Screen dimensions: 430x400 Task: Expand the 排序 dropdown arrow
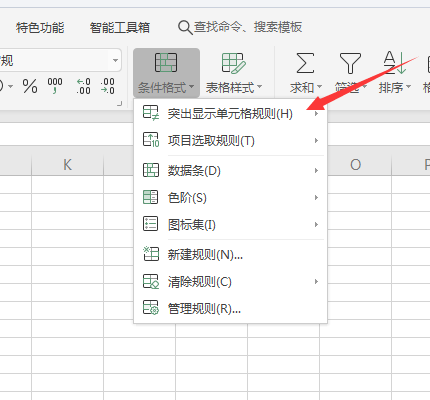tap(408, 87)
